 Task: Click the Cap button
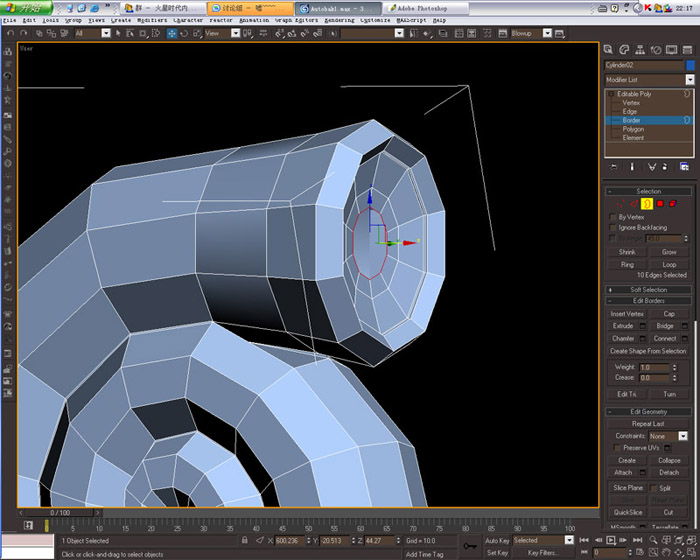[669, 314]
